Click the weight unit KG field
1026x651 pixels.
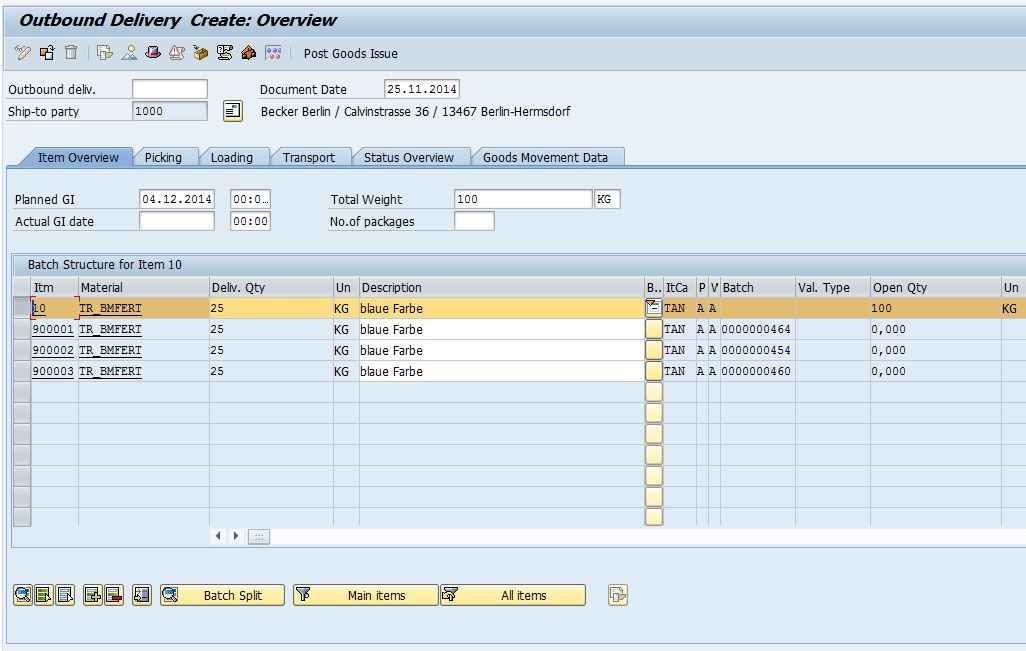[607, 199]
